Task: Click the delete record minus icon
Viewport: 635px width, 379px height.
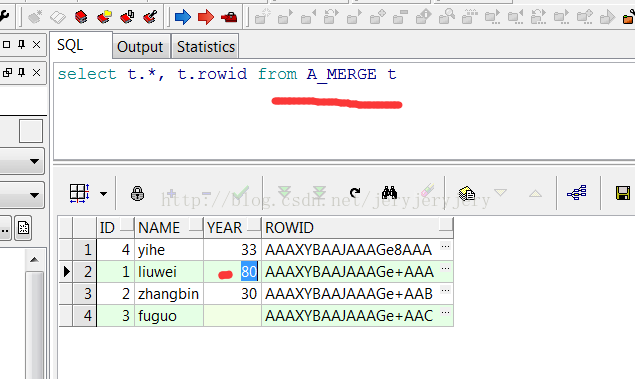Action: click(x=207, y=194)
